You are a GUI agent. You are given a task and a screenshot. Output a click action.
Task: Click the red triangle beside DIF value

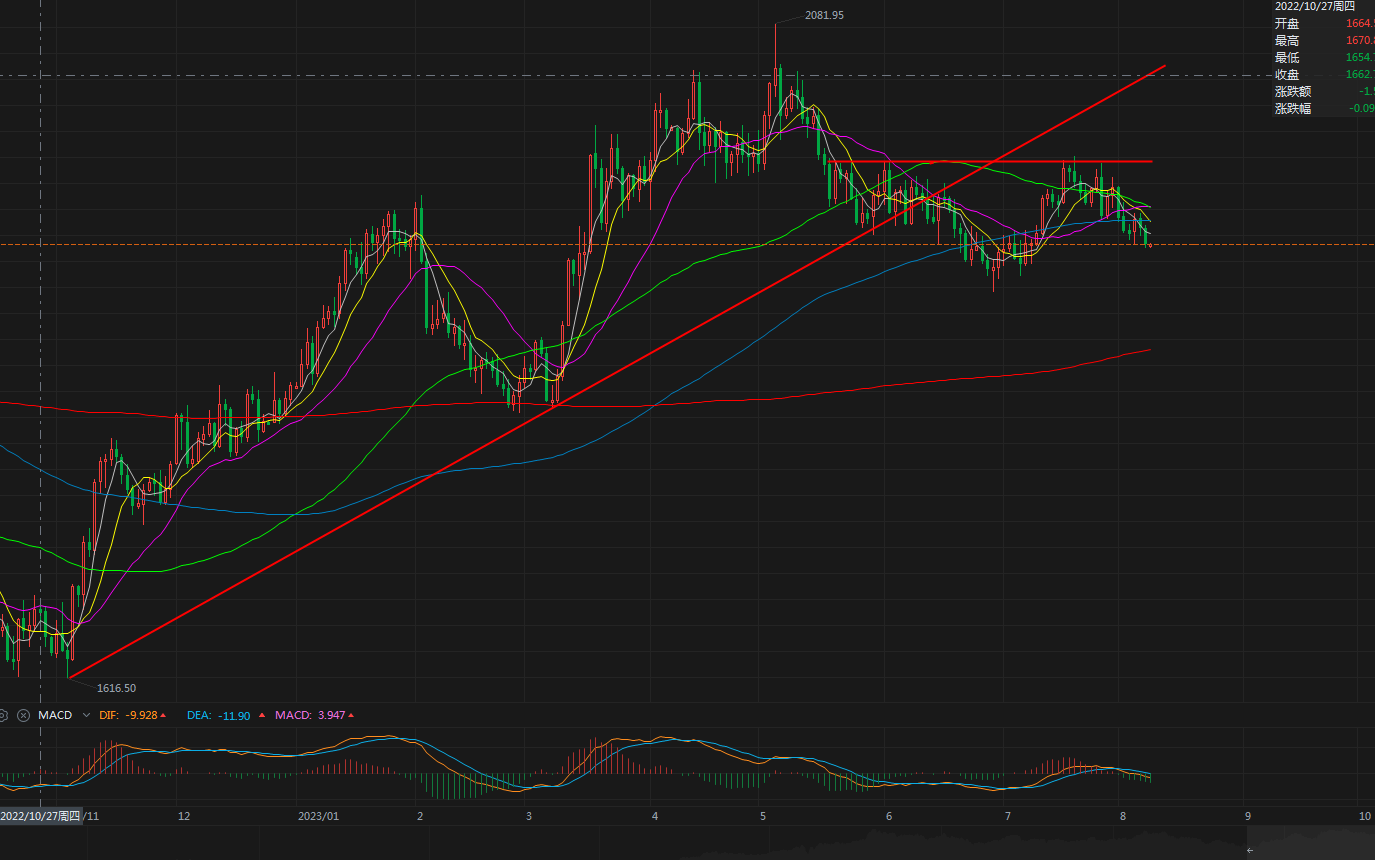tap(163, 715)
